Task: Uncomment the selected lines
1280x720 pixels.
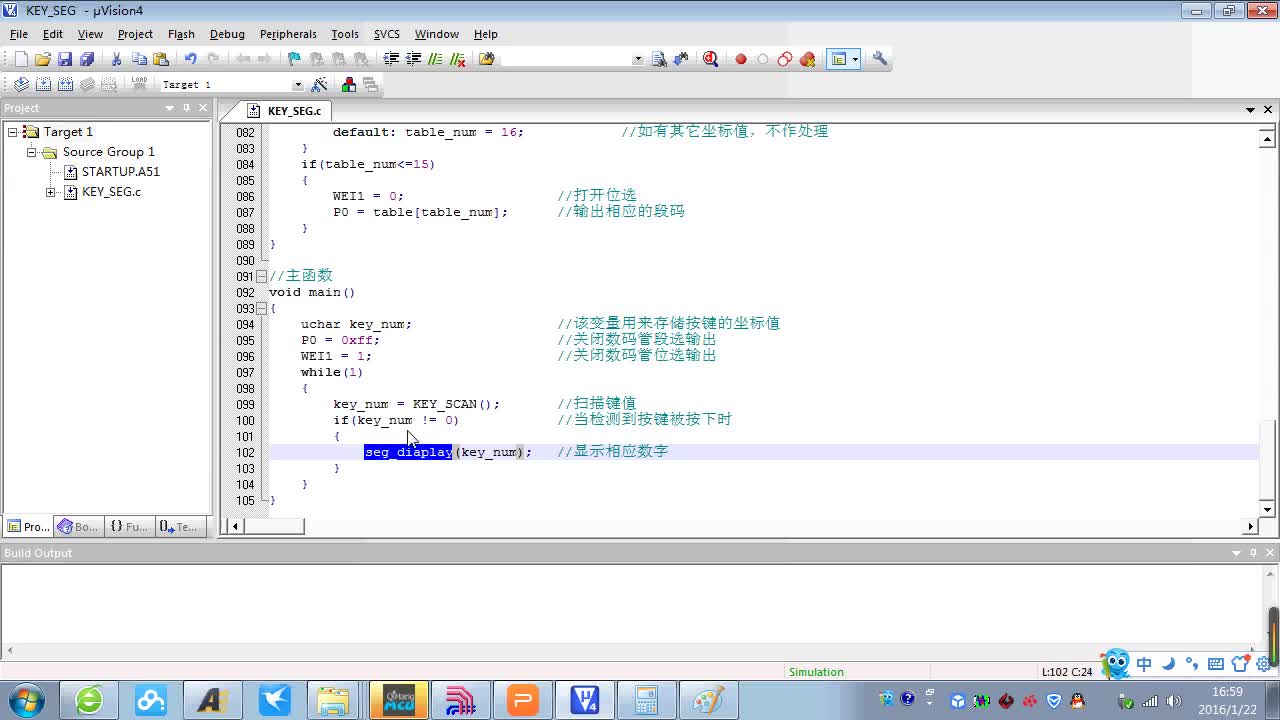Action: [x=458, y=59]
